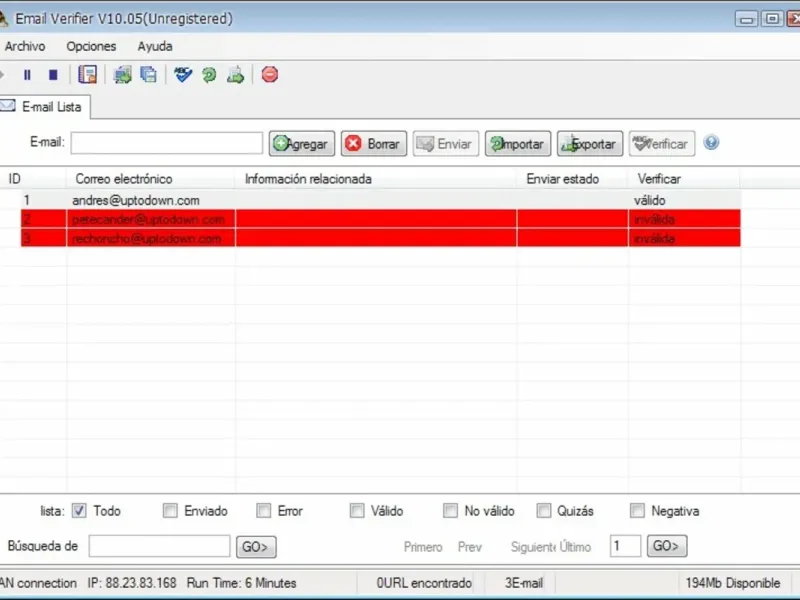
Task: Click the blue stop square icon
Action: (53, 75)
